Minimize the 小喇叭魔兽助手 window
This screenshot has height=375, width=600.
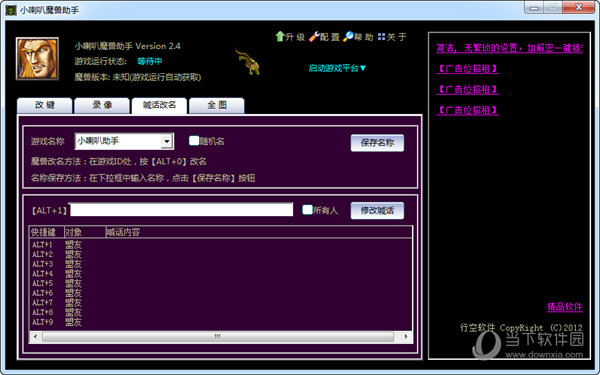pyautogui.click(x=534, y=8)
